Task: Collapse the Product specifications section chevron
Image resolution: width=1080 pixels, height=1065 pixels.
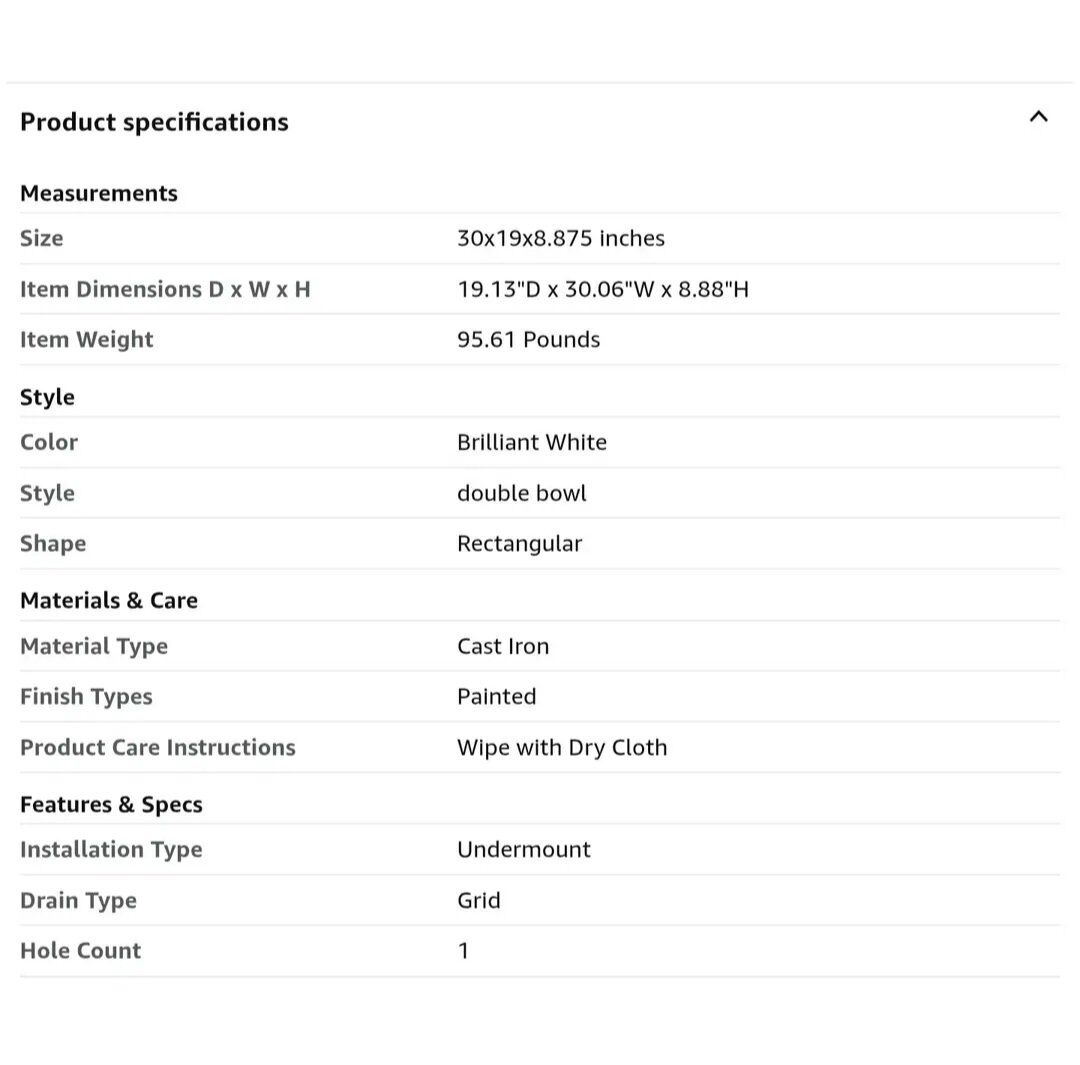Action: [1038, 117]
